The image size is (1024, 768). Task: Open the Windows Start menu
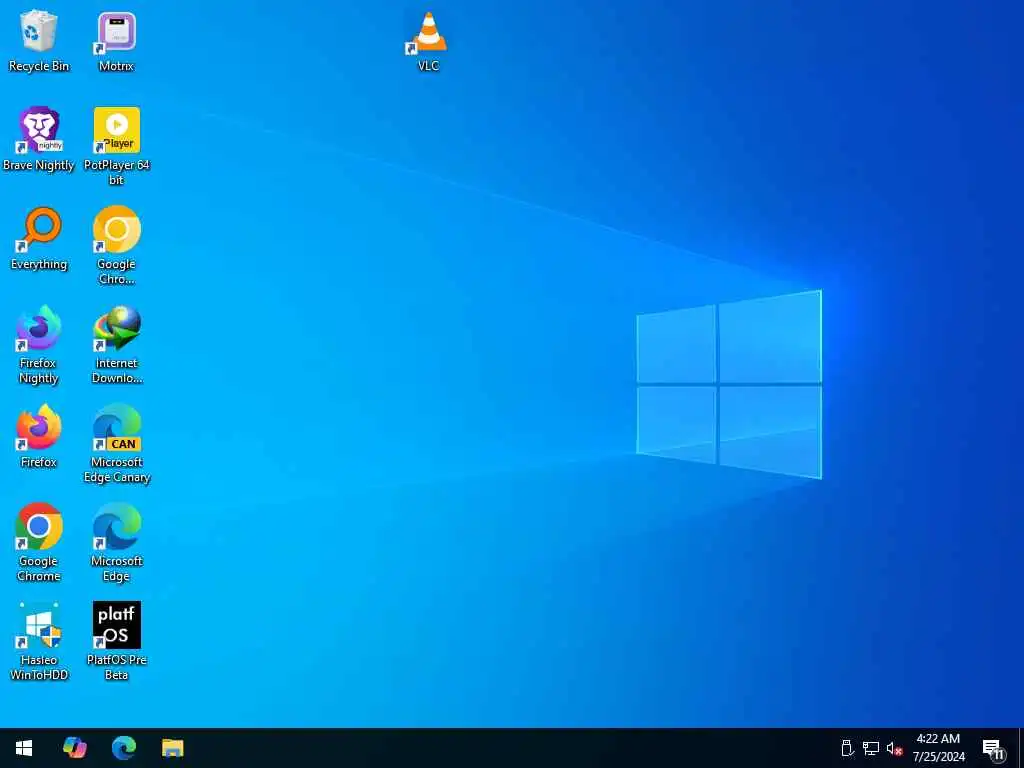click(x=24, y=748)
